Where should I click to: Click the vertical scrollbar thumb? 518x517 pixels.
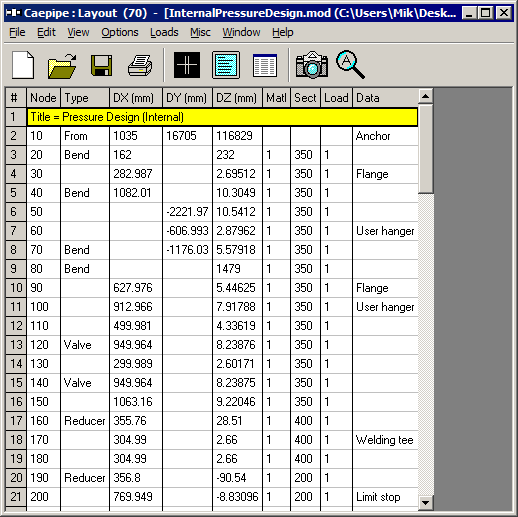tap(425, 148)
